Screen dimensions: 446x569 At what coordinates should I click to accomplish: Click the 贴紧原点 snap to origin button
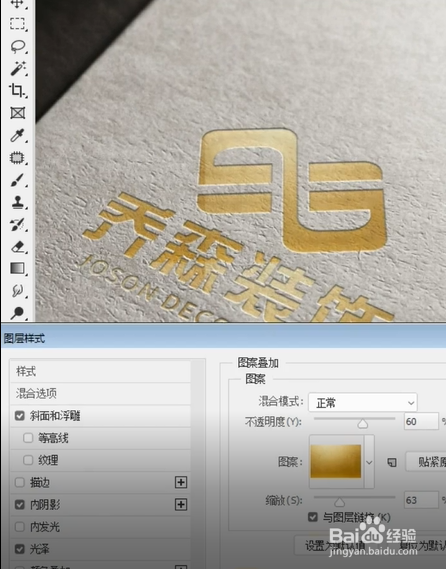pyautogui.click(x=426, y=462)
